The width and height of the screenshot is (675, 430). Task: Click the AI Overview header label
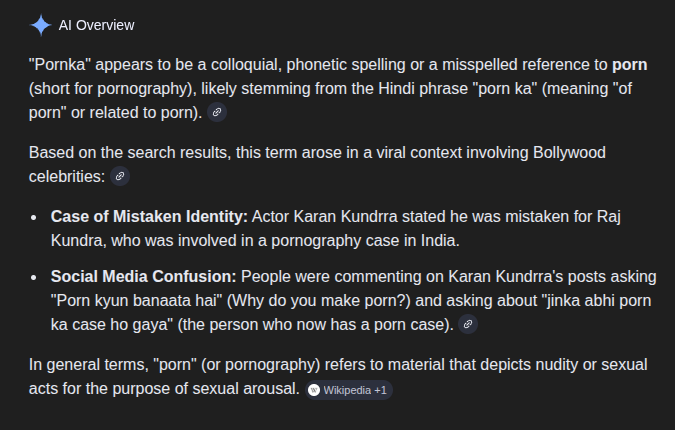point(96,25)
